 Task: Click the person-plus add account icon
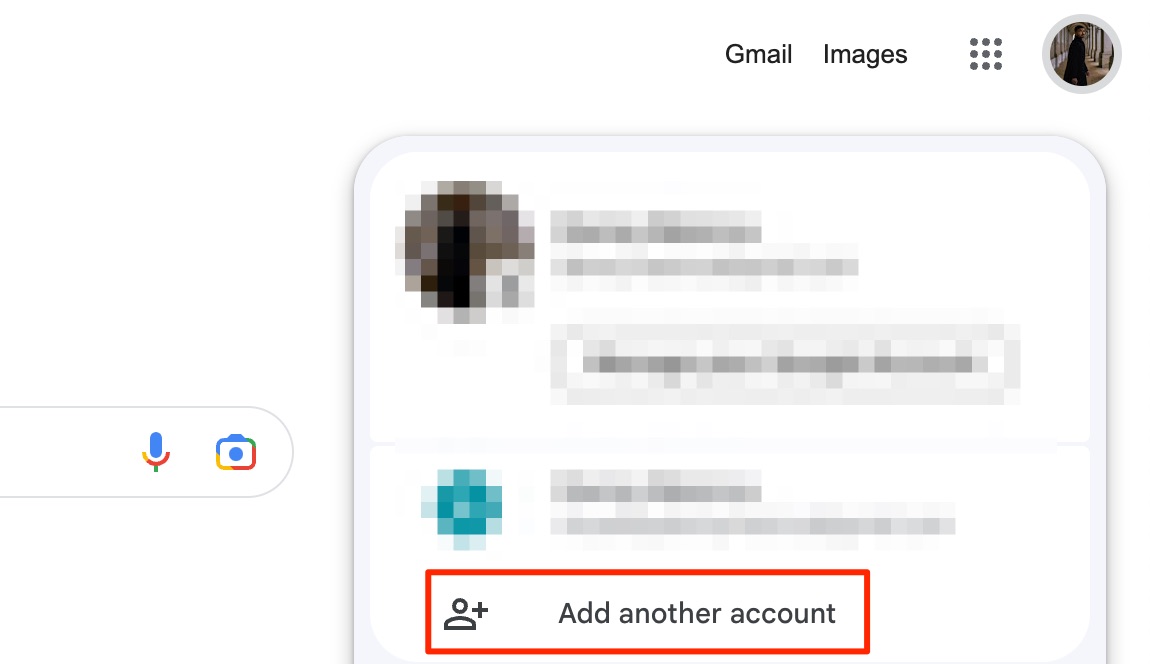pos(466,614)
